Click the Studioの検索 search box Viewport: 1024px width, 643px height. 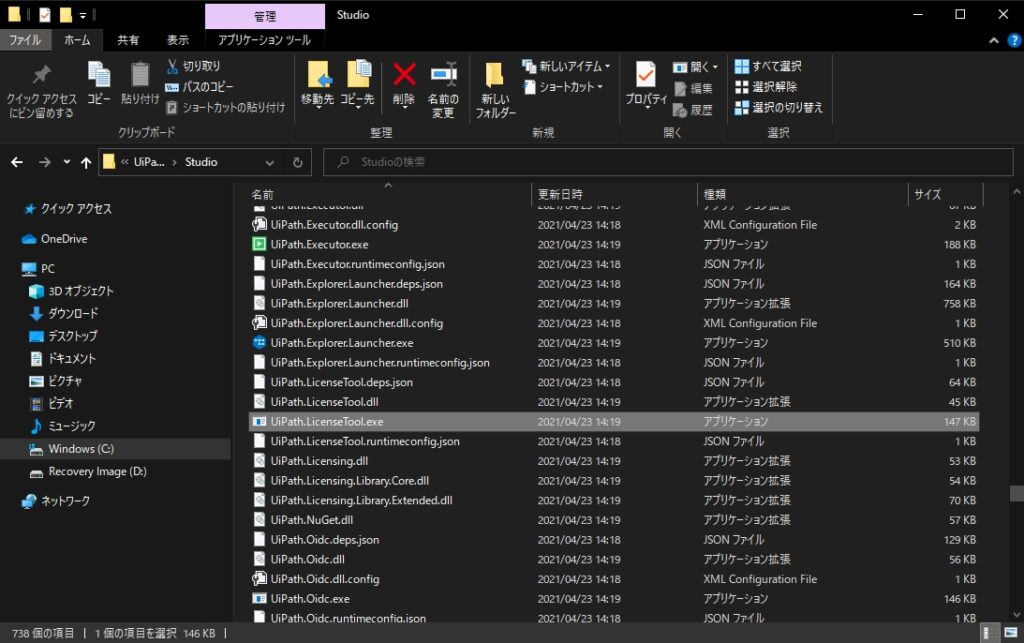(x=668, y=162)
